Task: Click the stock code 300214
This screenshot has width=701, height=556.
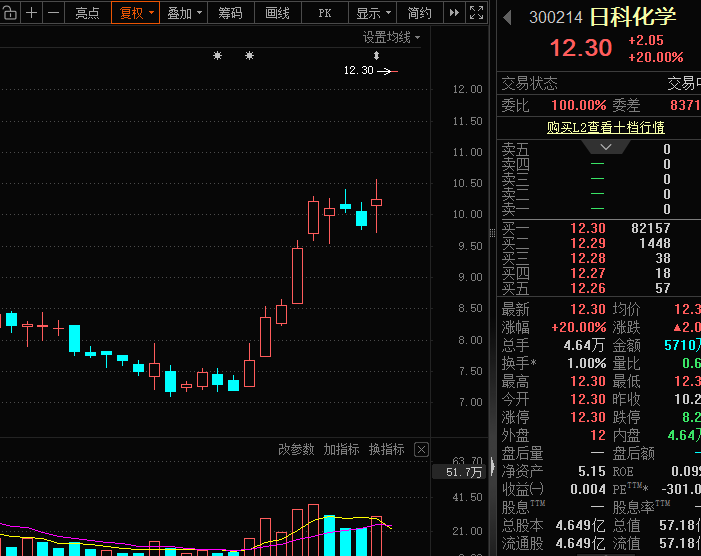Action: click(556, 17)
